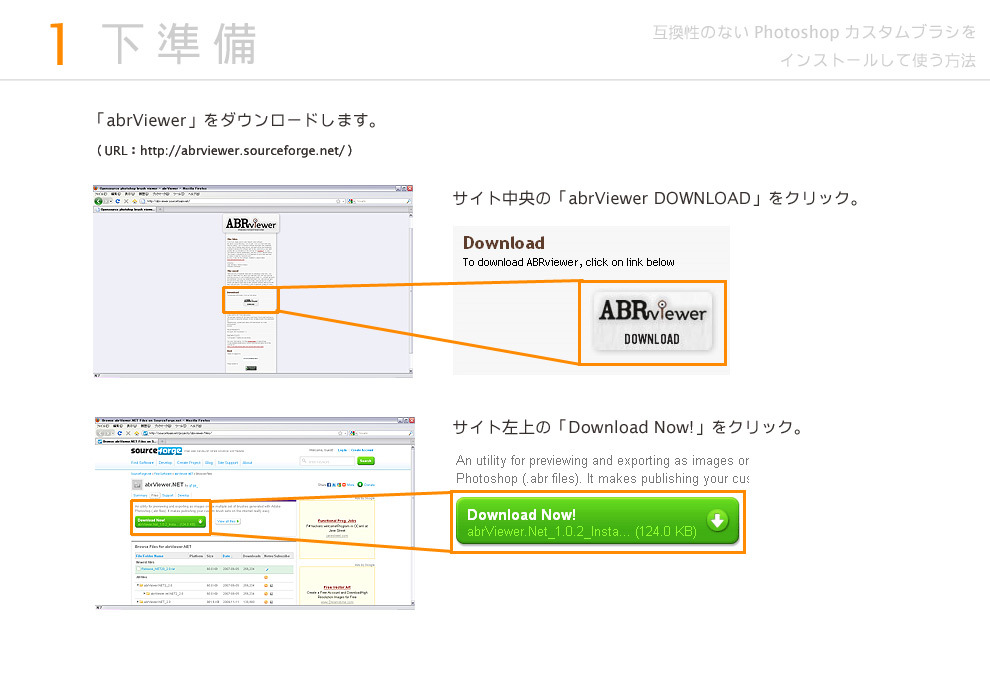Click the abrViewer.NET project icon
The image size is (990, 700).
point(137,484)
